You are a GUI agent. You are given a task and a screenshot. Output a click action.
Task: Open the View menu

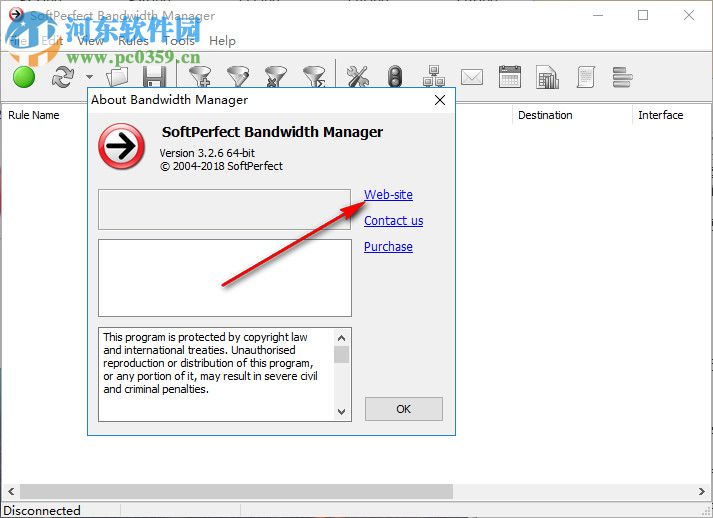[90, 41]
